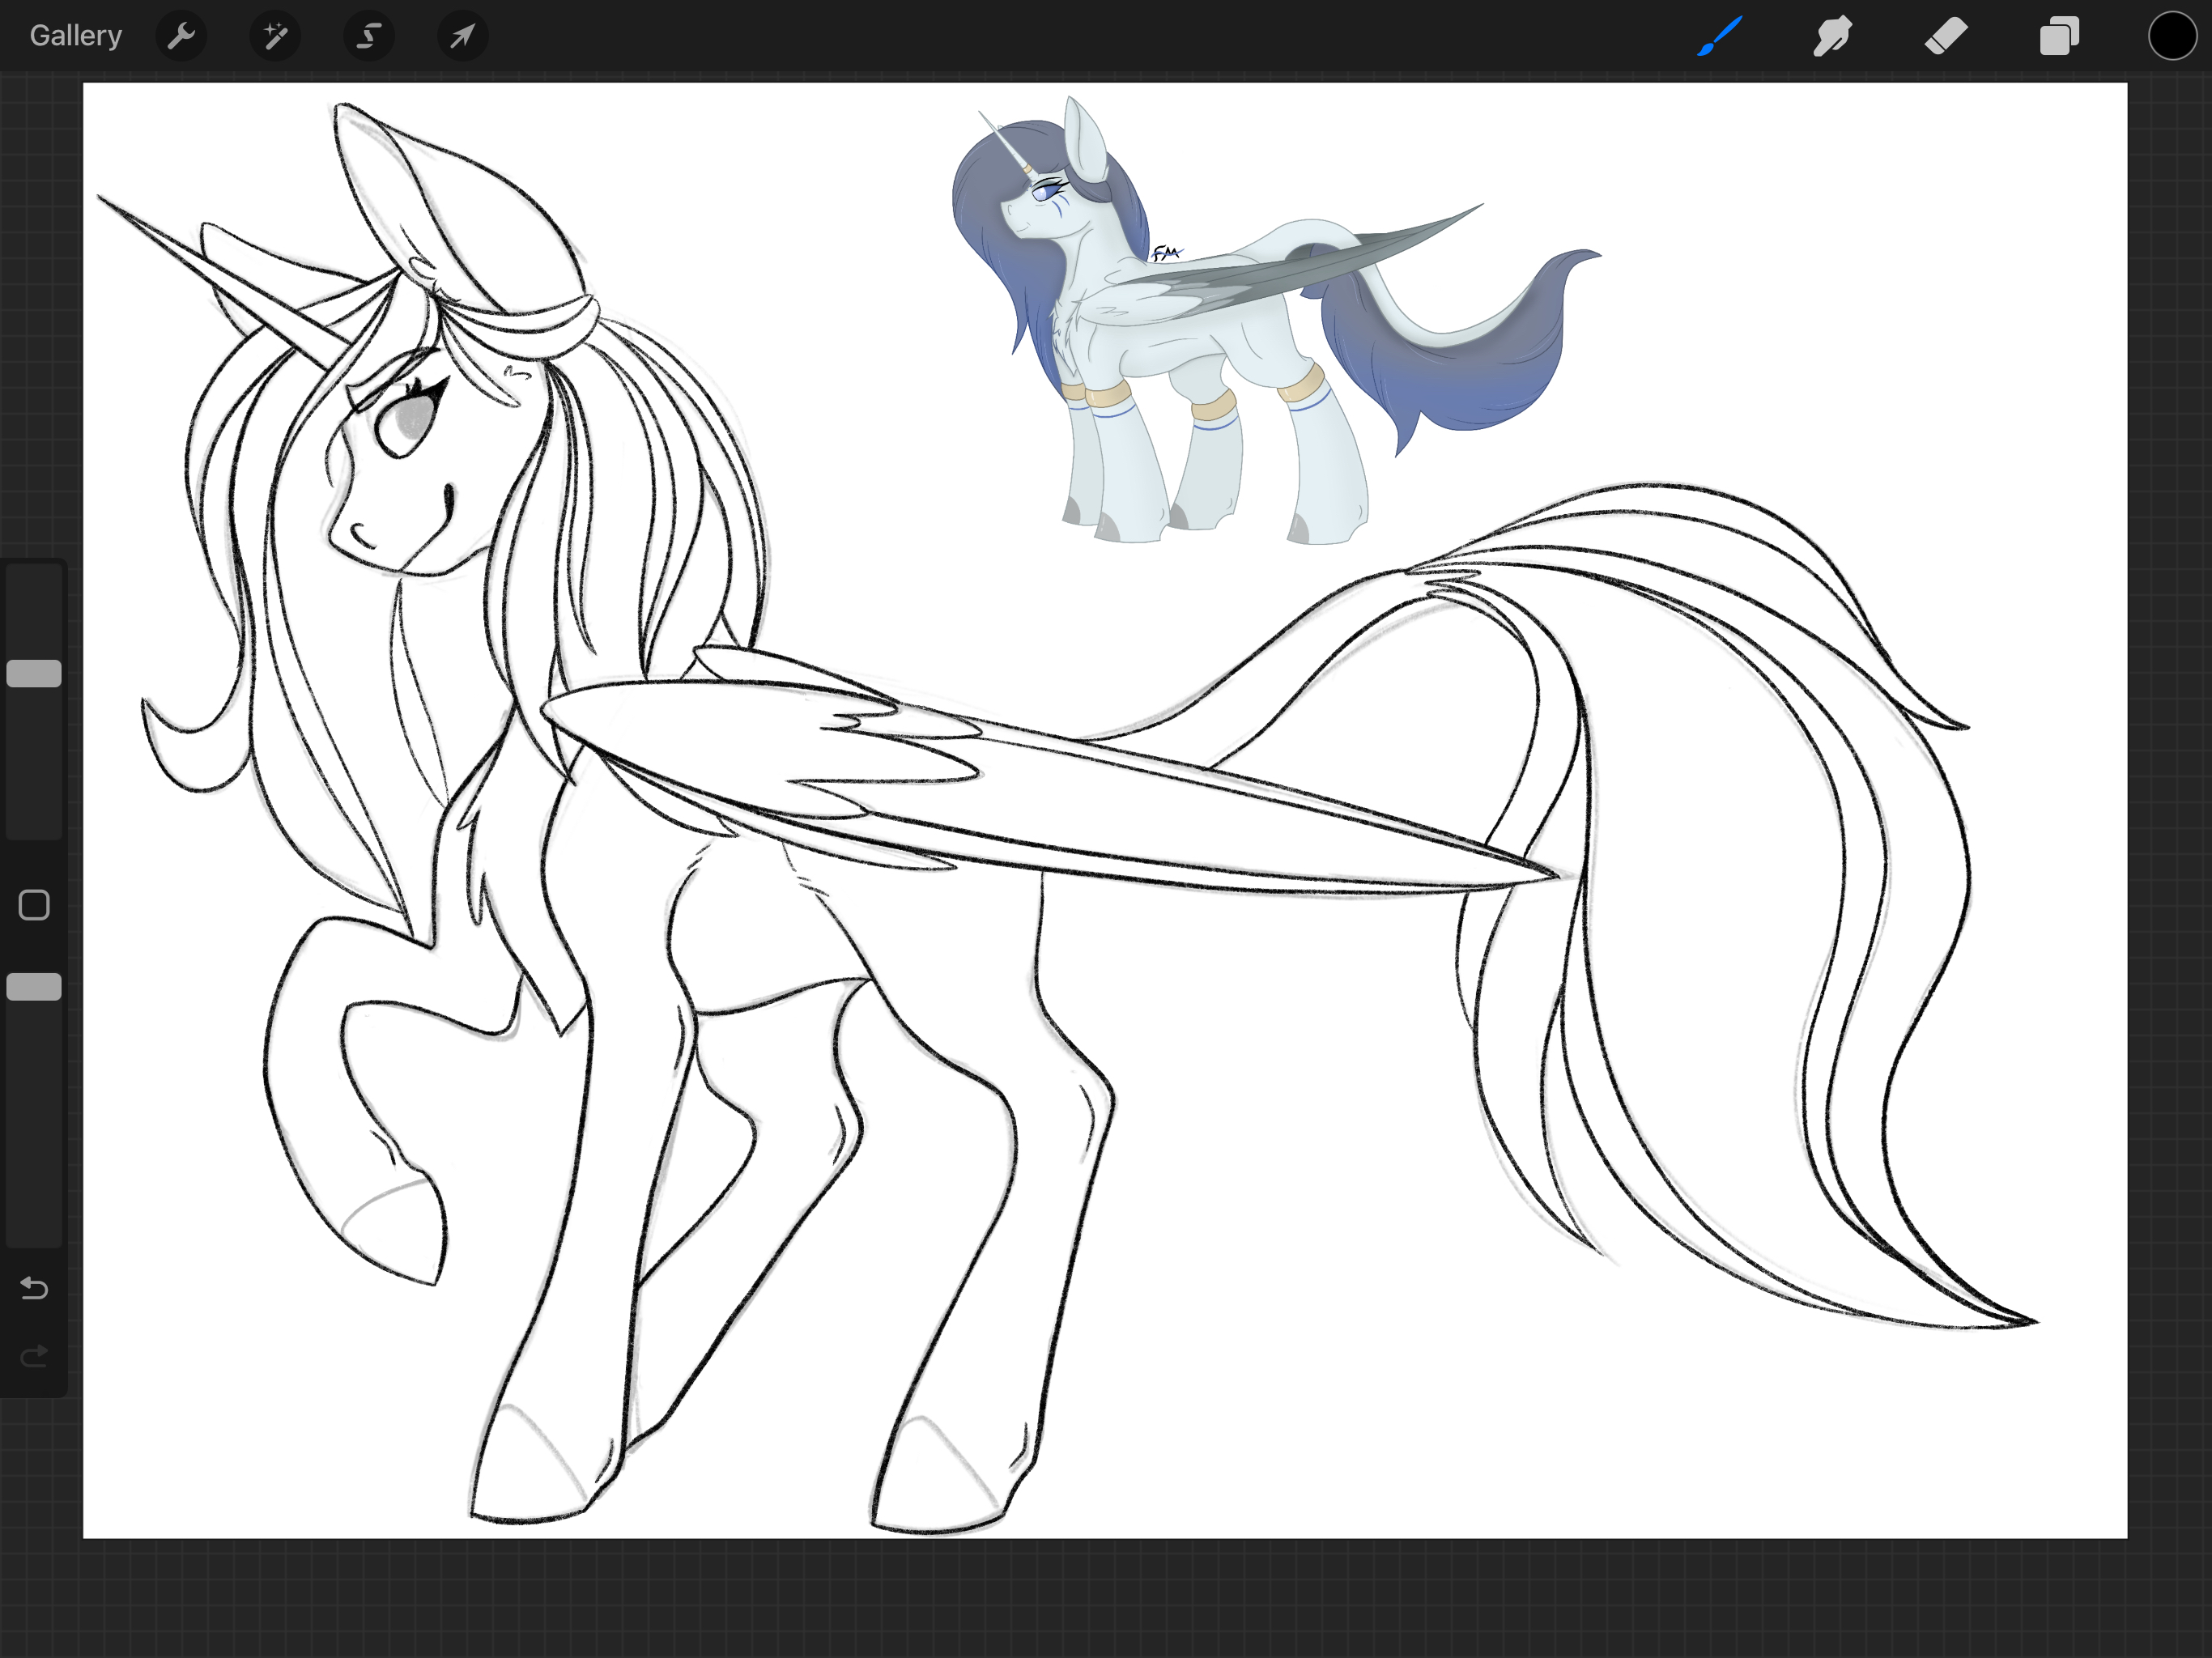Select the Eraser tool

point(1946,36)
